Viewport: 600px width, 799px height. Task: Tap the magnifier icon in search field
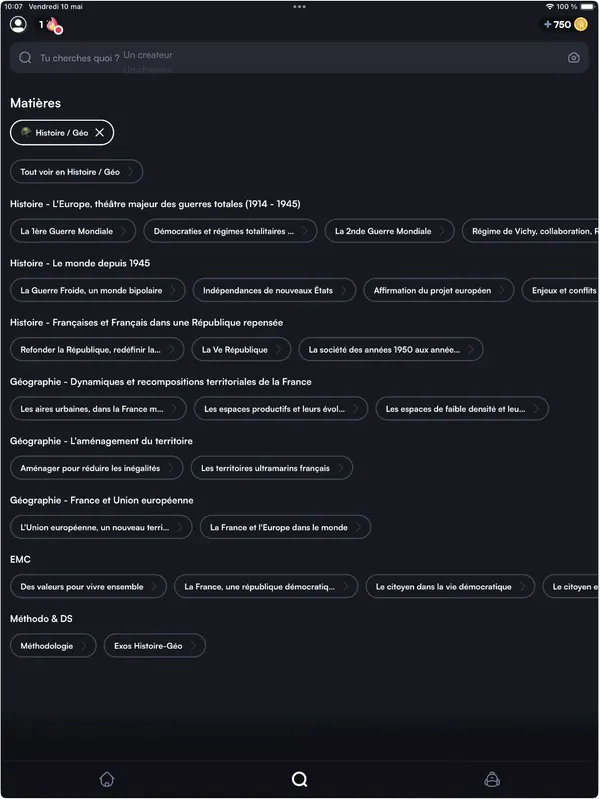point(25,58)
